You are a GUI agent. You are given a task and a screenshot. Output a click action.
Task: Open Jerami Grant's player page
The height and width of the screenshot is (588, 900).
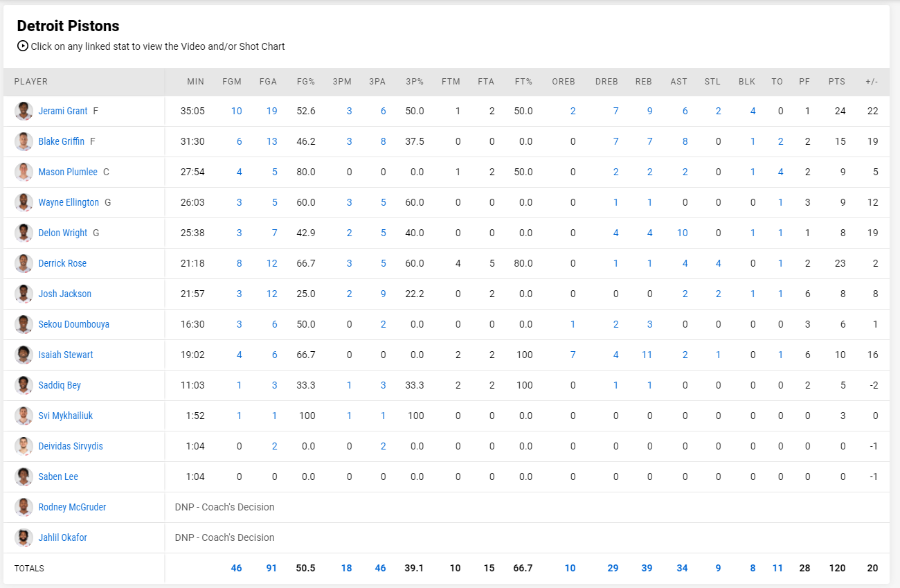click(x=63, y=111)
